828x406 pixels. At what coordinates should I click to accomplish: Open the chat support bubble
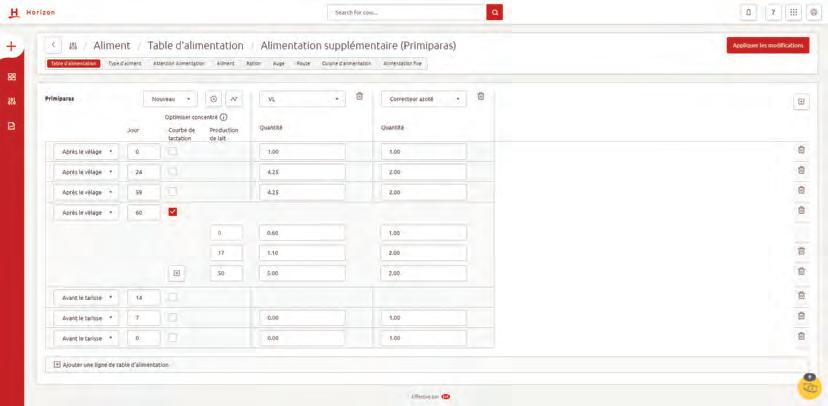click(810, 387)
